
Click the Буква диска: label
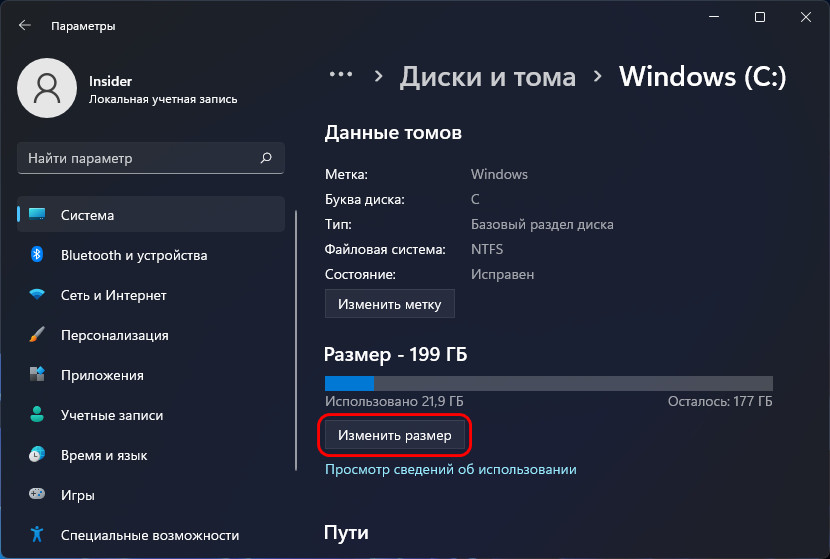pos(364,200)
